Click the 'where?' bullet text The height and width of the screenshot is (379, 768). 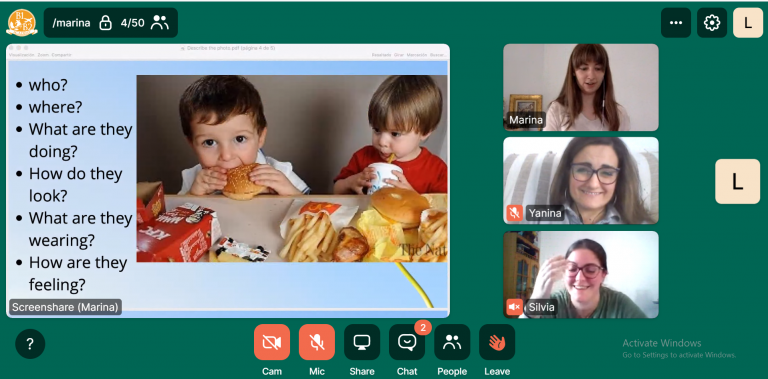55,107
